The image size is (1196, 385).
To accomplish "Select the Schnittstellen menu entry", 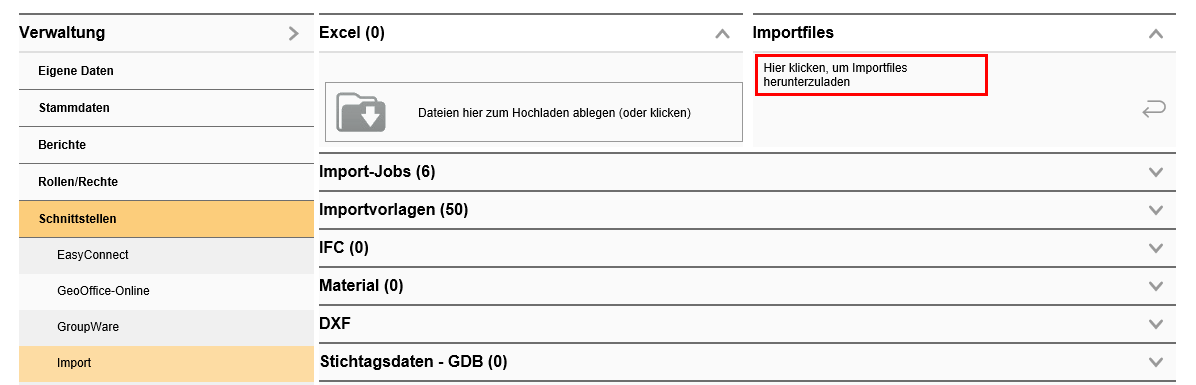I will point(166,219).
